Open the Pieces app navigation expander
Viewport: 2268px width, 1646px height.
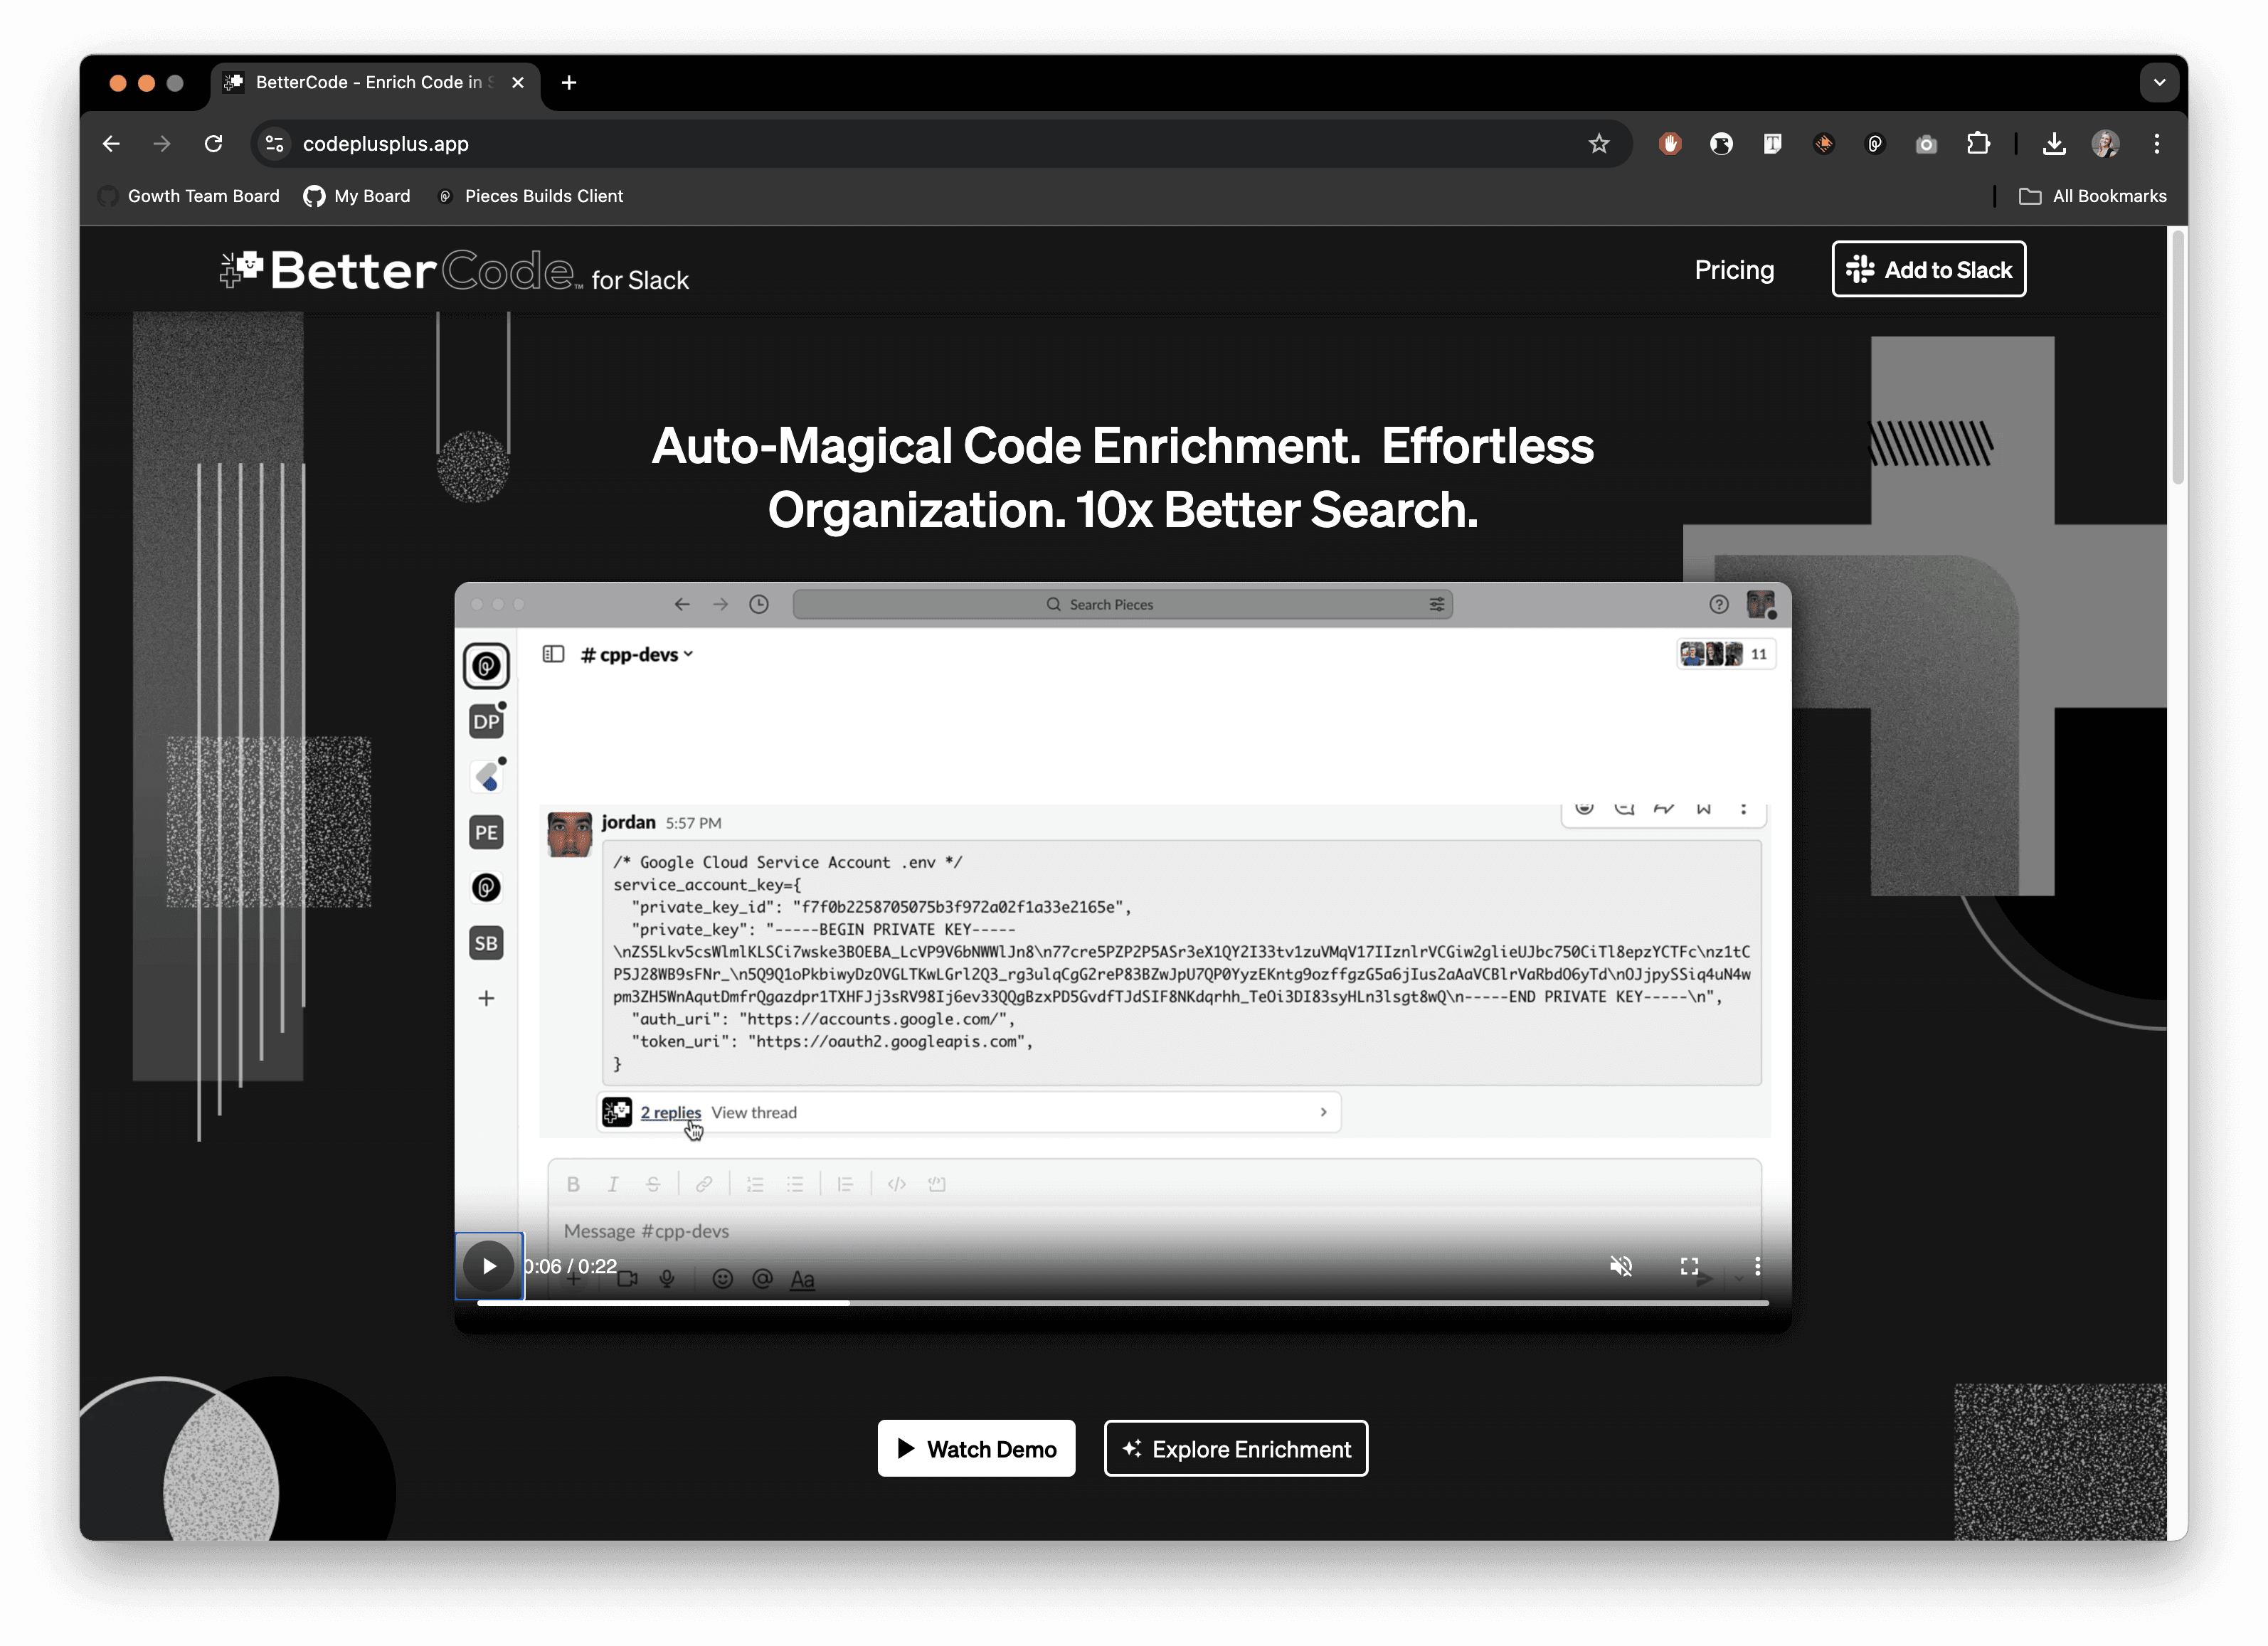pyautogui.click(x=553, y=653)
